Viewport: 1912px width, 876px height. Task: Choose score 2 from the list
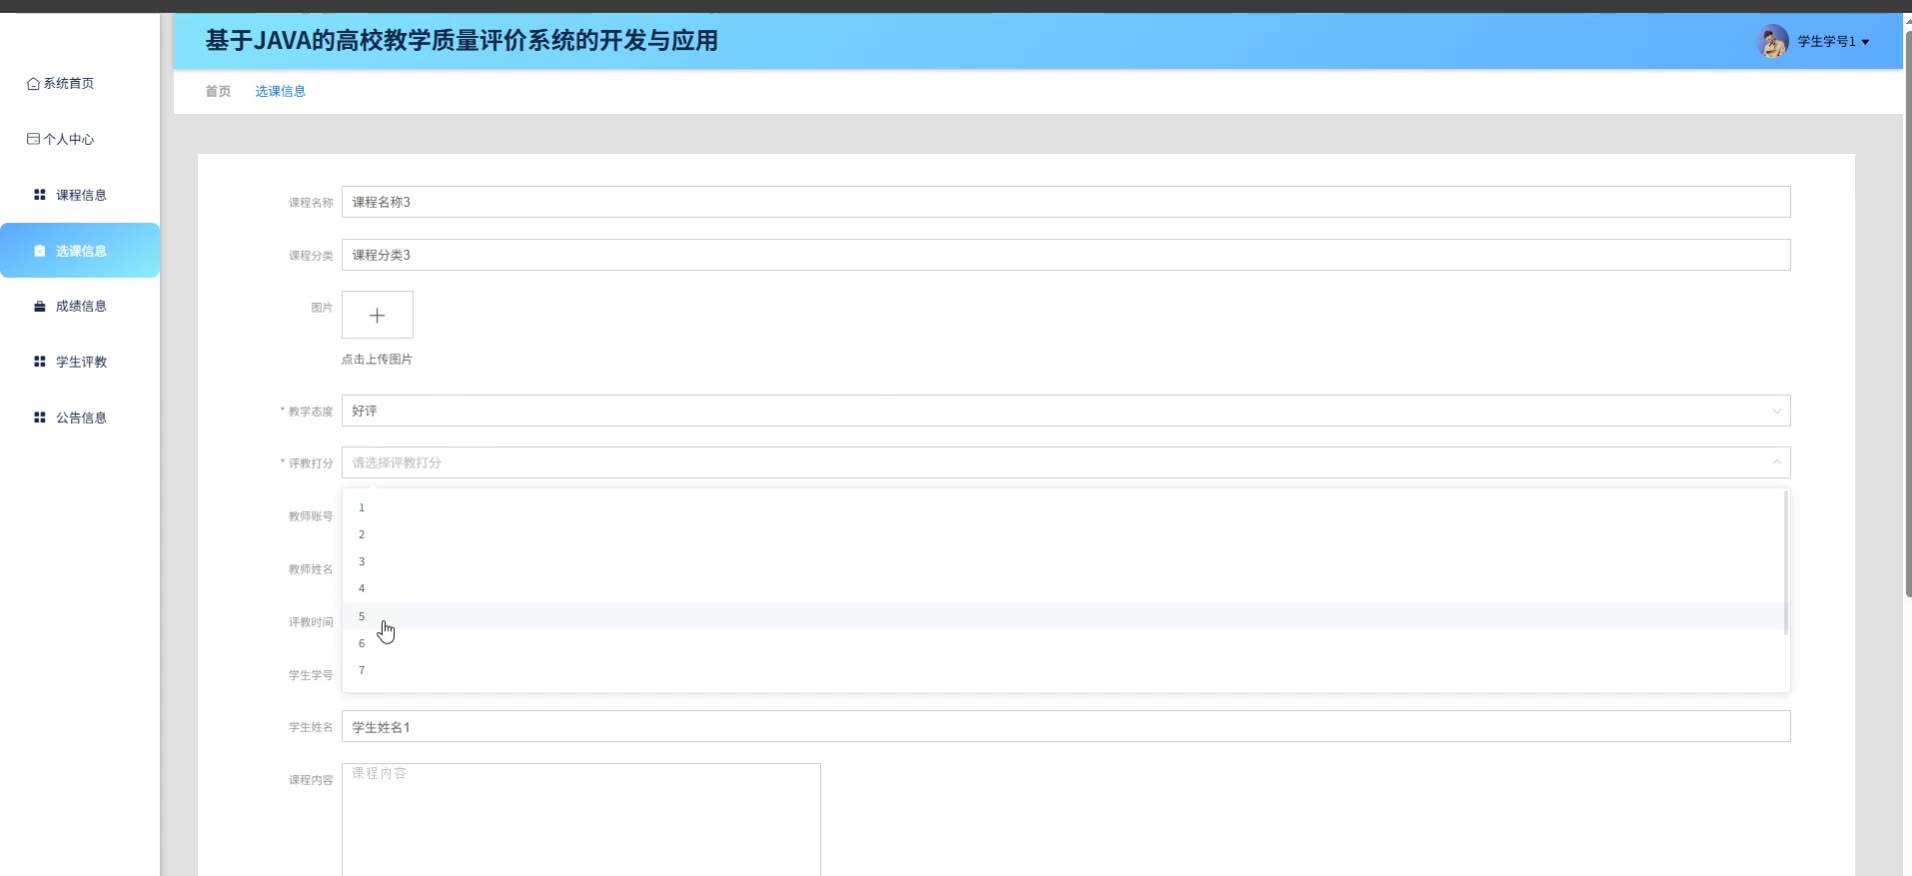coord(1063,535)
